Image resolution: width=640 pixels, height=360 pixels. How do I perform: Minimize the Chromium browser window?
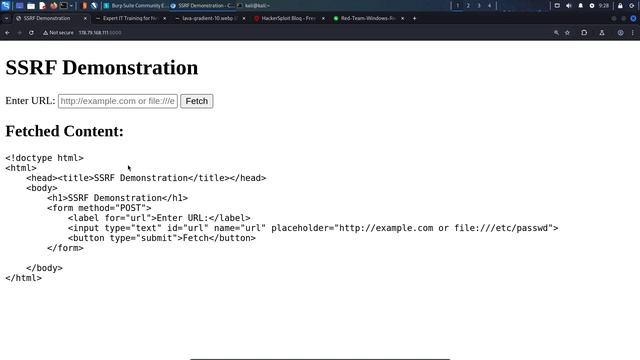pos(613,18)
